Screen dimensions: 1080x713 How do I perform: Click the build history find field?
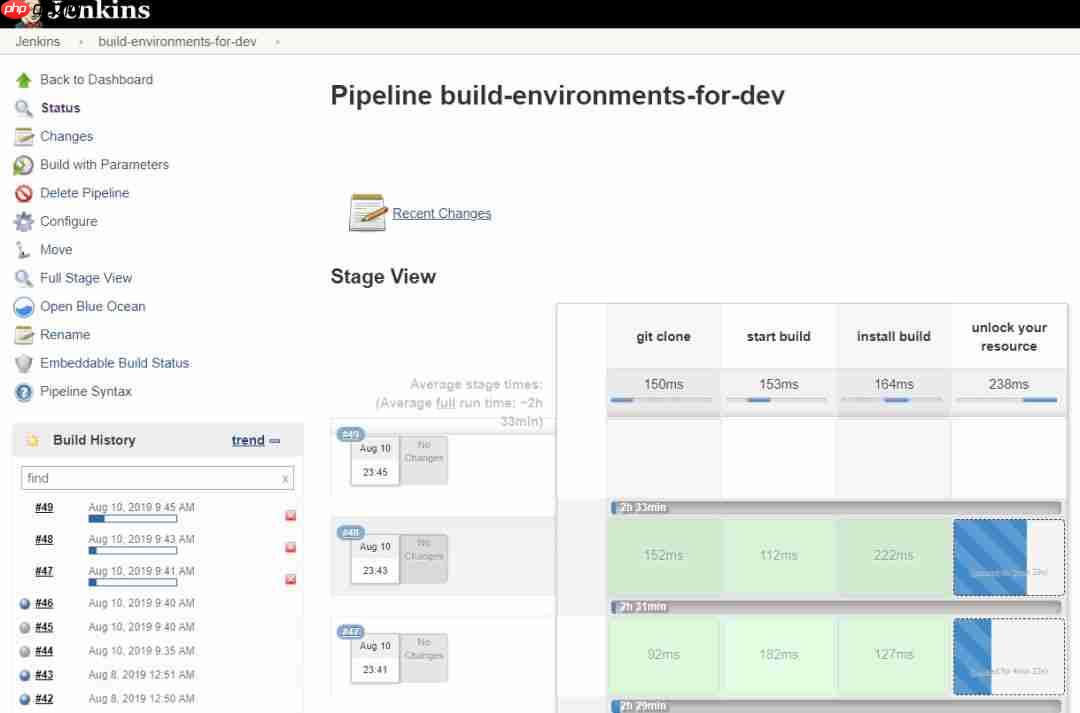pyautogui.click(x=150, y=478)
